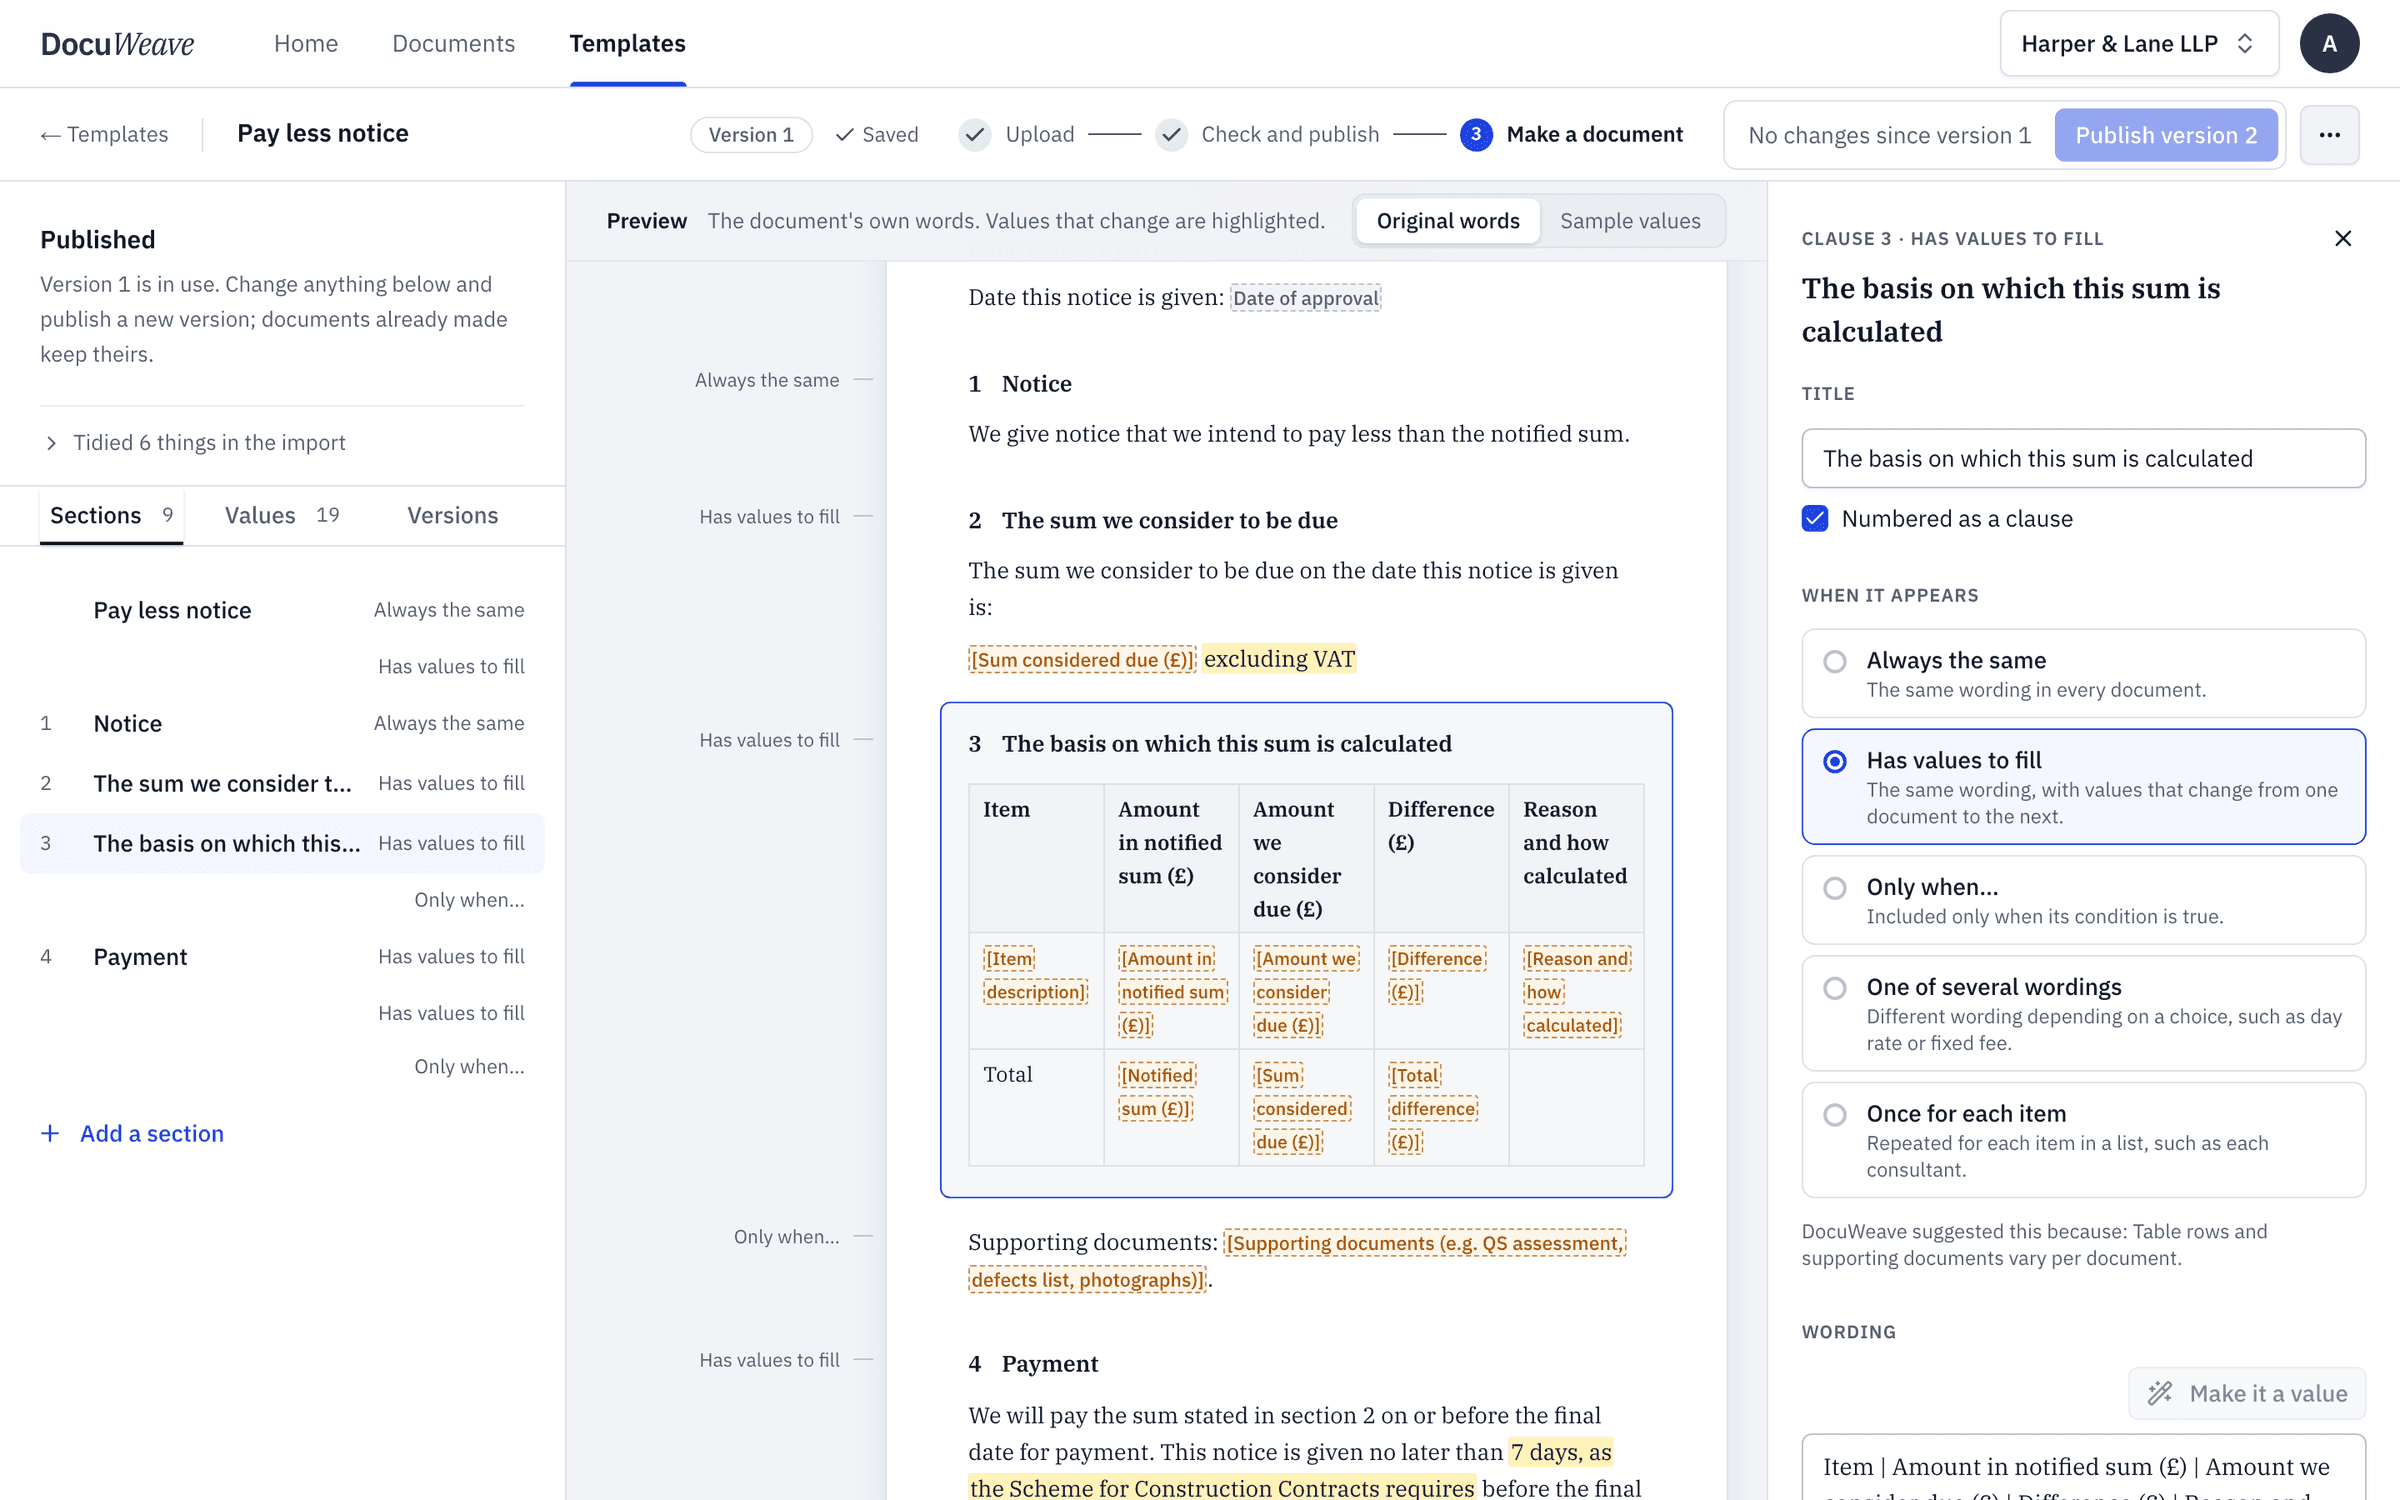Viewport: 2400px width, 1500px height.
Task: Click the Upload step checkmark
Action: click(974, 135)
